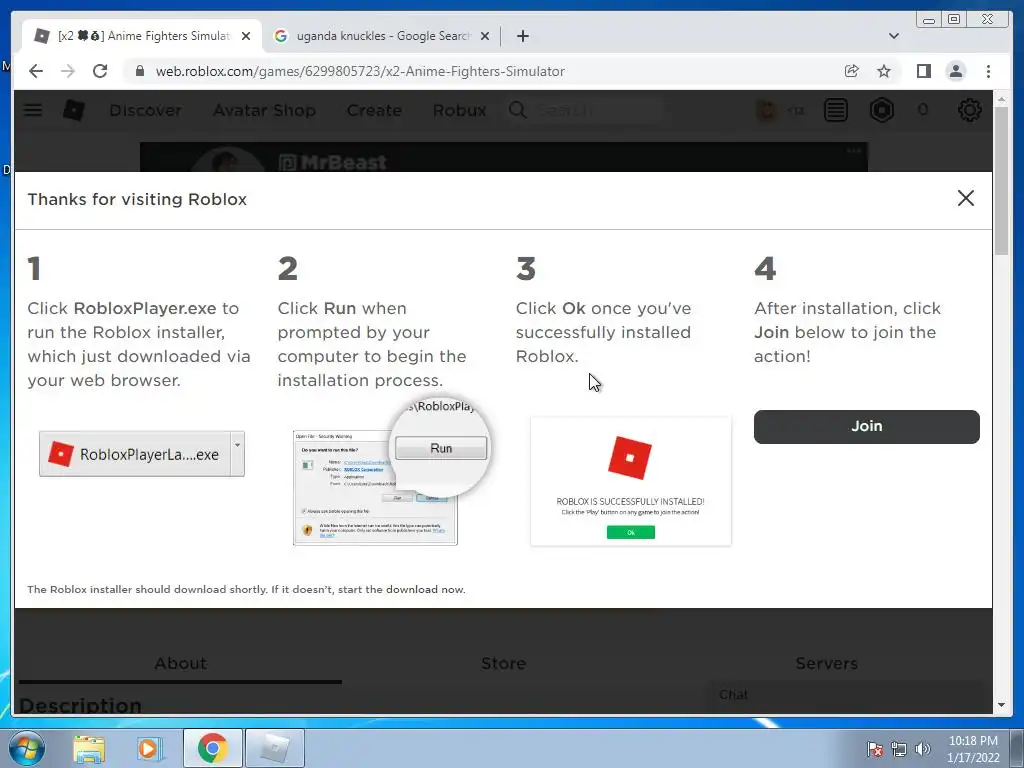This screenshot has height=768, width=1024.
Task: Open the tab search dropdown chevron
Action: point(893,36)
